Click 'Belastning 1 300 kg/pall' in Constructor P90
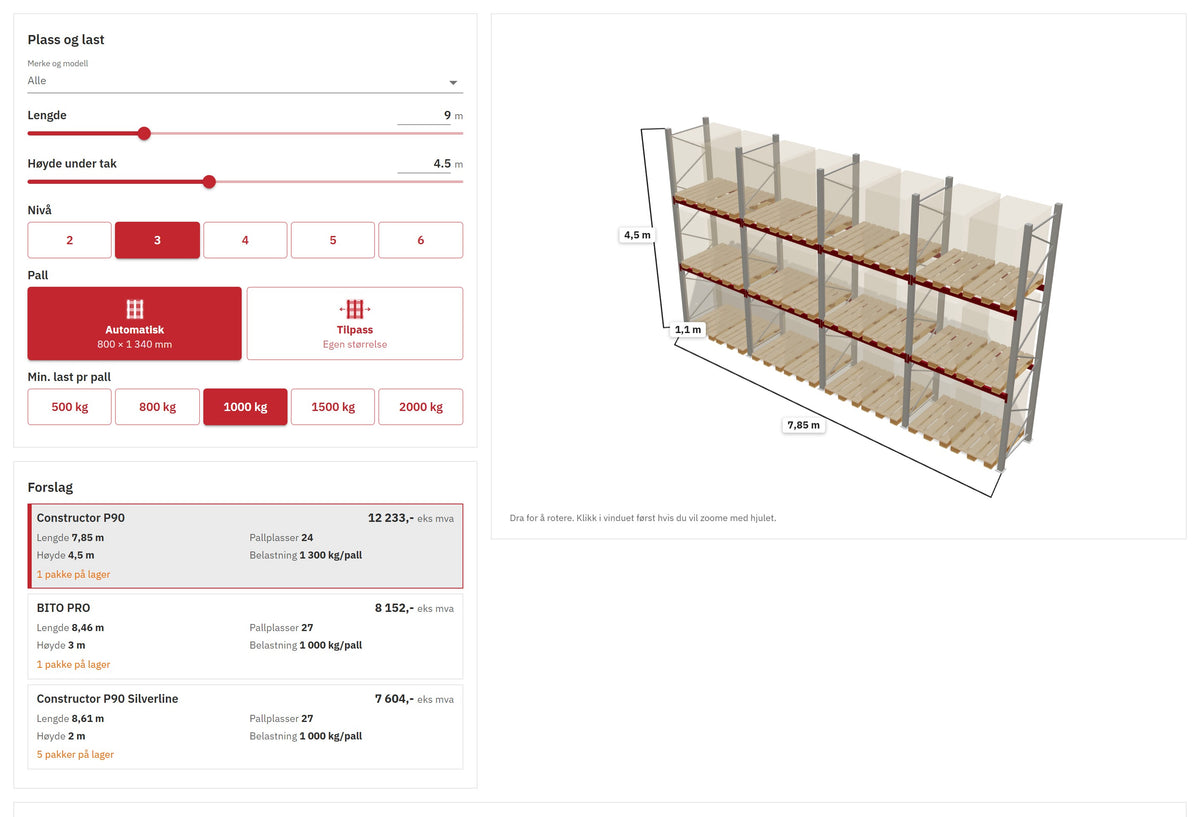Viewport: 1200px width, 817px height. (x=306, y=555)
